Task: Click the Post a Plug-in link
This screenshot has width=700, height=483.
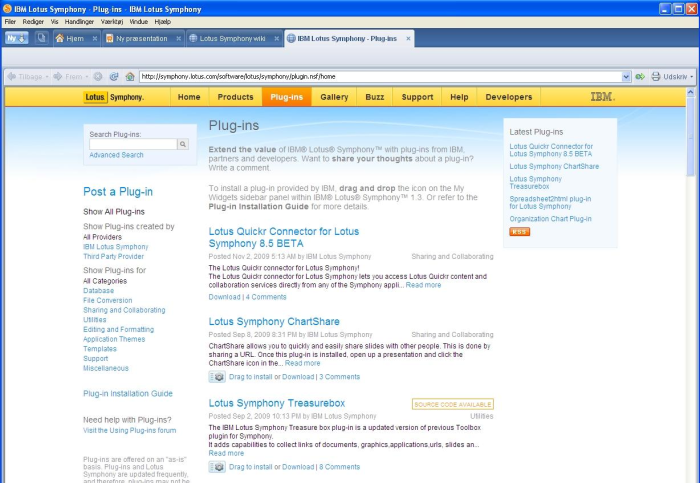Action: pyautogui.click(x=118, y=192)
